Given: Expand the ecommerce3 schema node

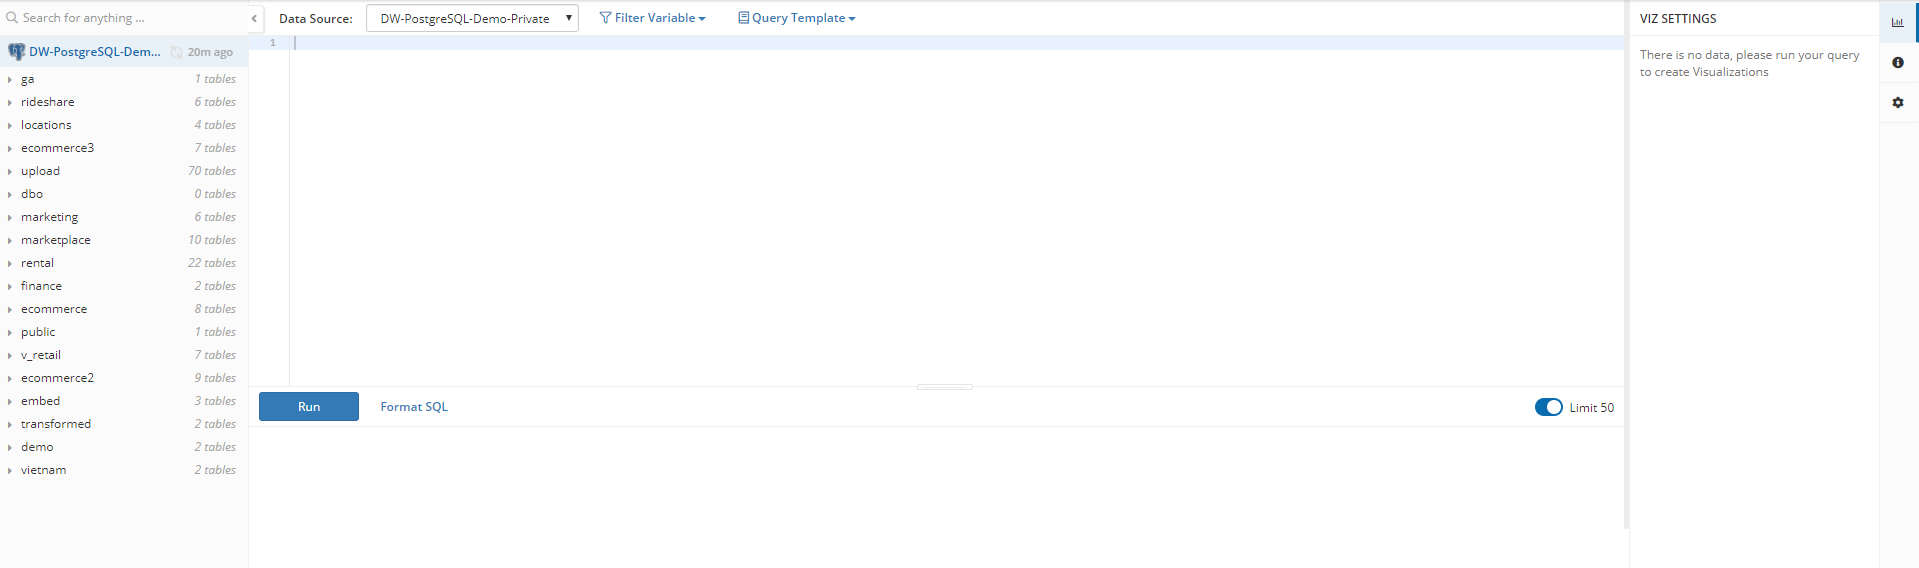Looking at the screenshot, I should click(10, 148).
